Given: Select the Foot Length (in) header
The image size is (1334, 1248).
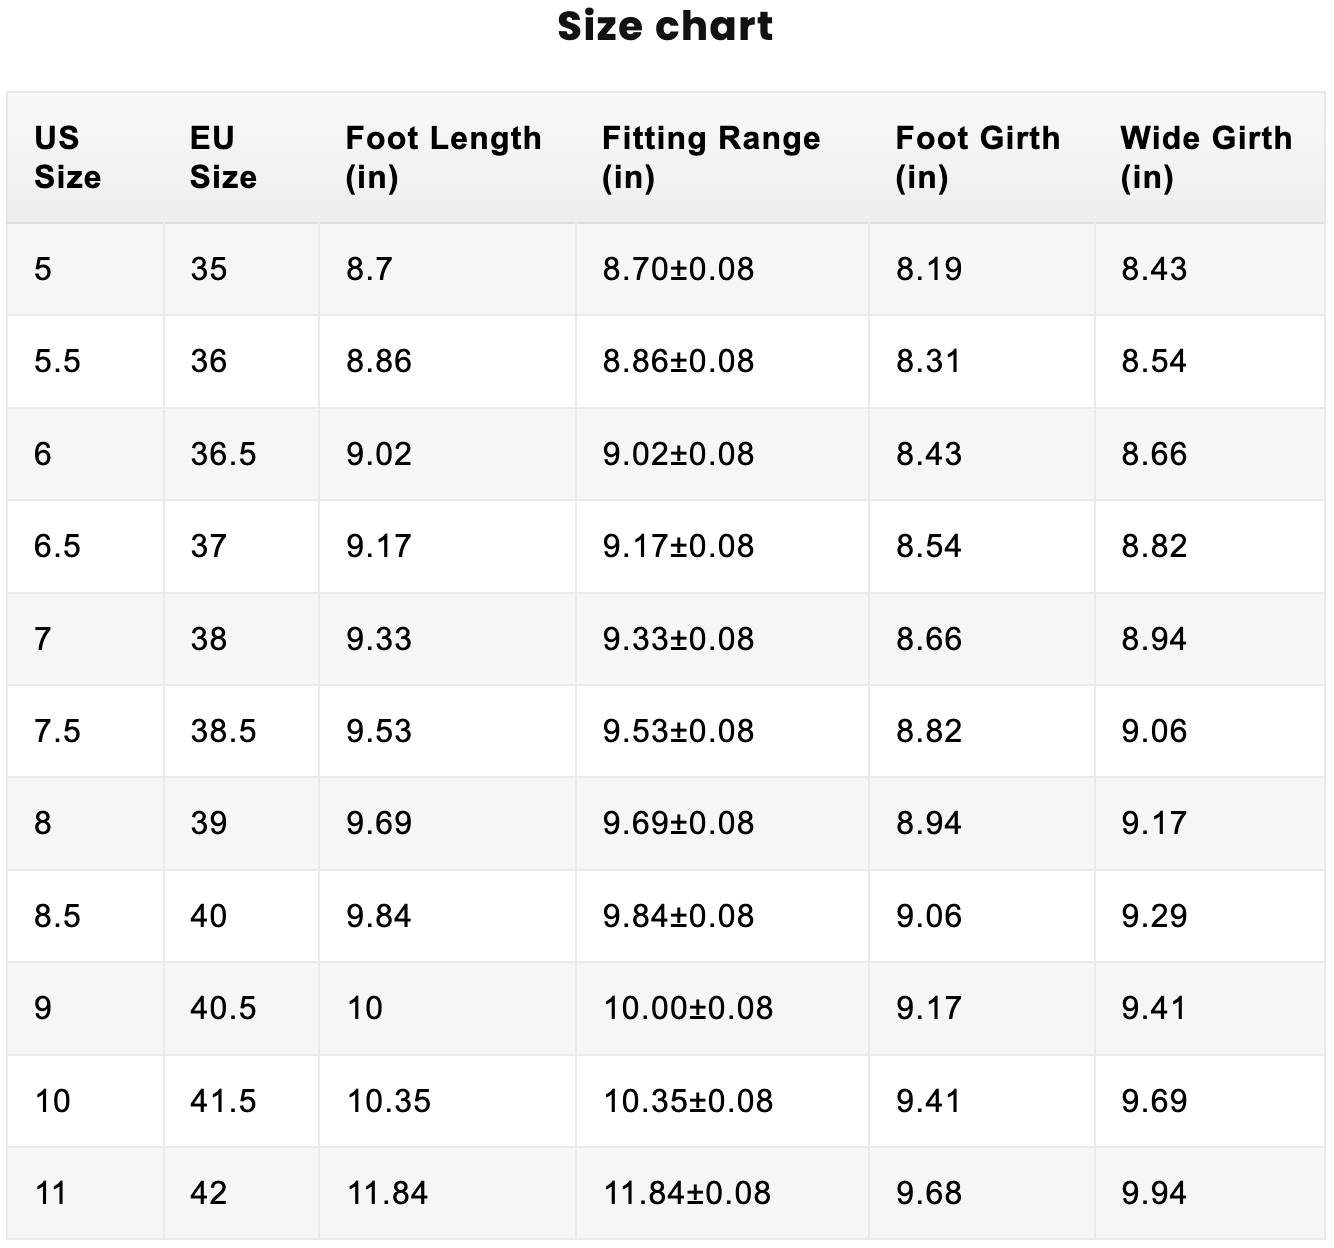Looking at the screenshot, I should [x=443, y=157].
